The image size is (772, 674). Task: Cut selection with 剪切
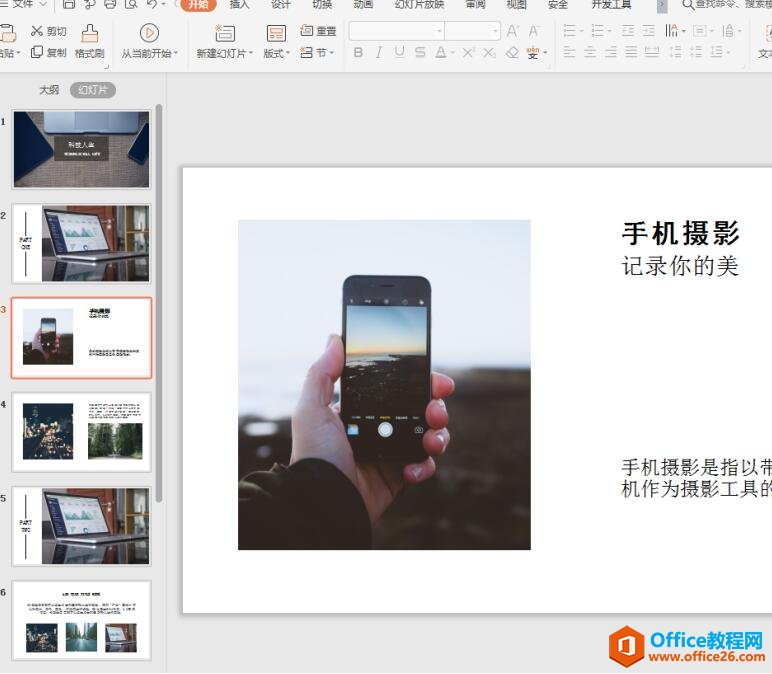(x=48, y=32)
